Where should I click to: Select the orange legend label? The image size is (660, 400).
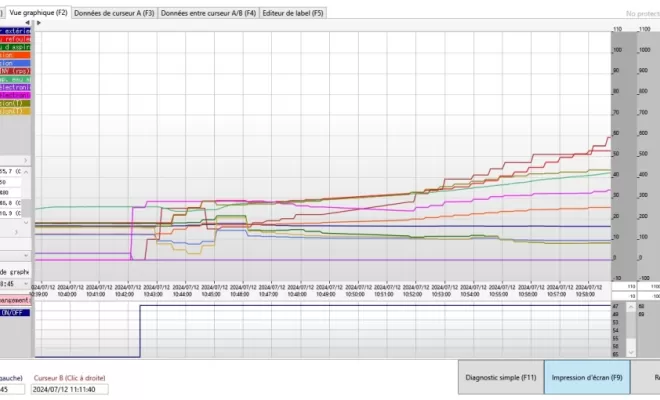[15, 55]
